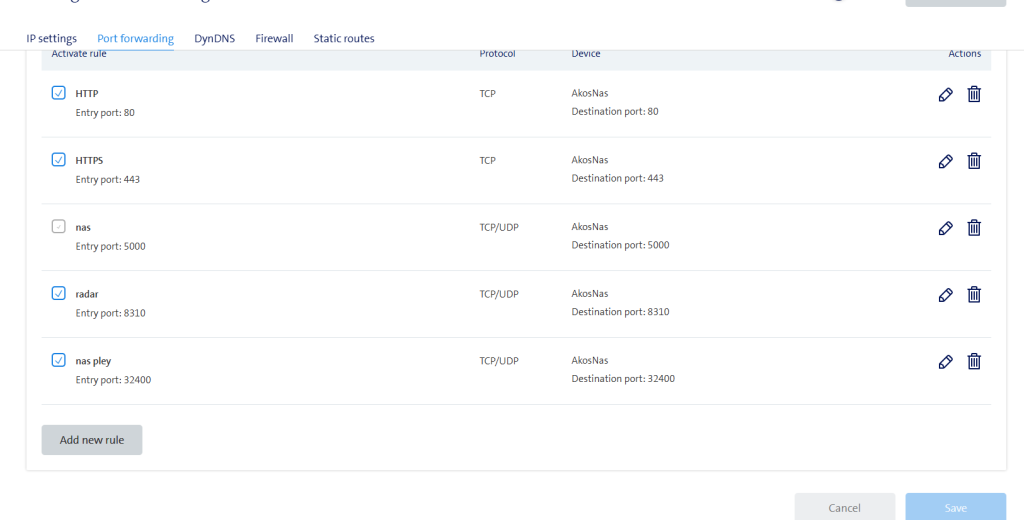The width and height of the screenshot is (1024, 520).
Task: Edit the HTTP forwarding rule
Action: [x=945, y=94]
